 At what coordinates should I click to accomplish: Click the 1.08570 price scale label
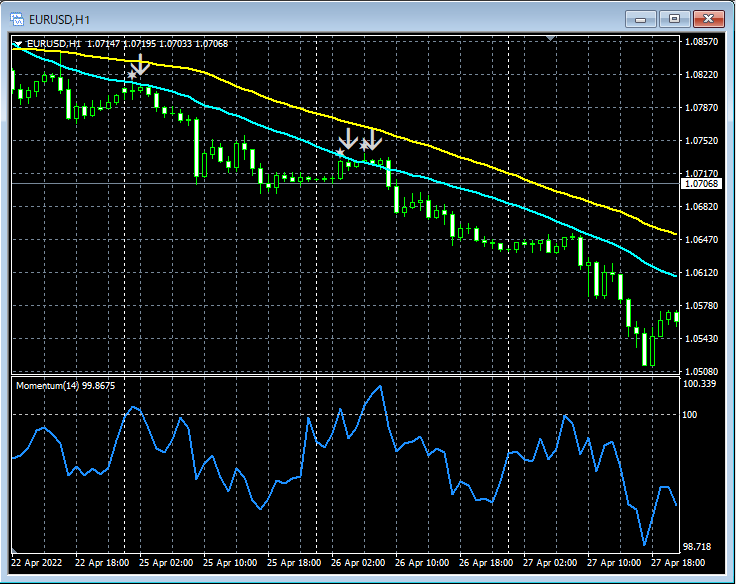coord(702,41)
